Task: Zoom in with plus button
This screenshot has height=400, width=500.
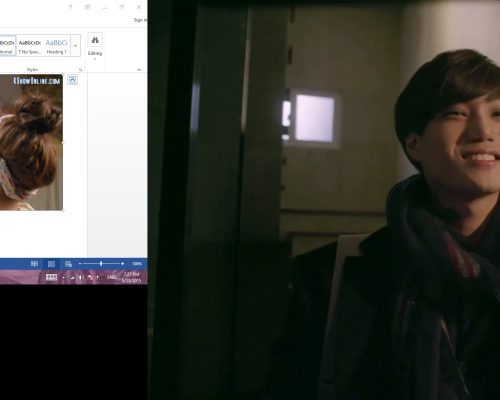Action: coord(122,264)
